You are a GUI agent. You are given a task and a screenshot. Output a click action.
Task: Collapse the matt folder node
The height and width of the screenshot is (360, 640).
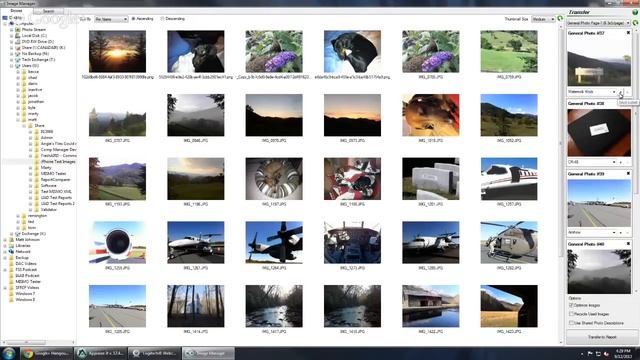[18, 120]
